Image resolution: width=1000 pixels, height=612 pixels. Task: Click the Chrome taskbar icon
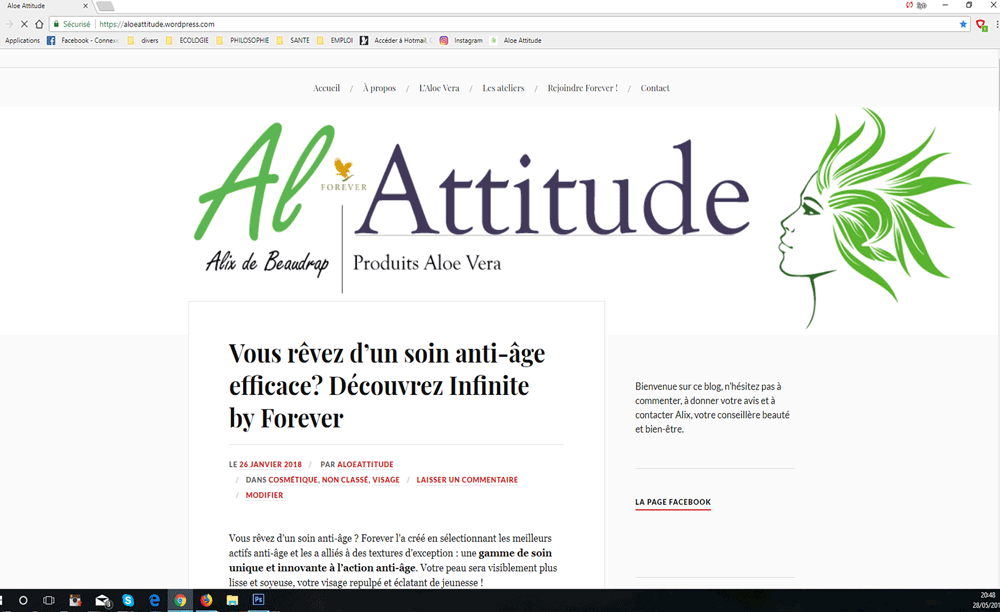click(180, 600)
